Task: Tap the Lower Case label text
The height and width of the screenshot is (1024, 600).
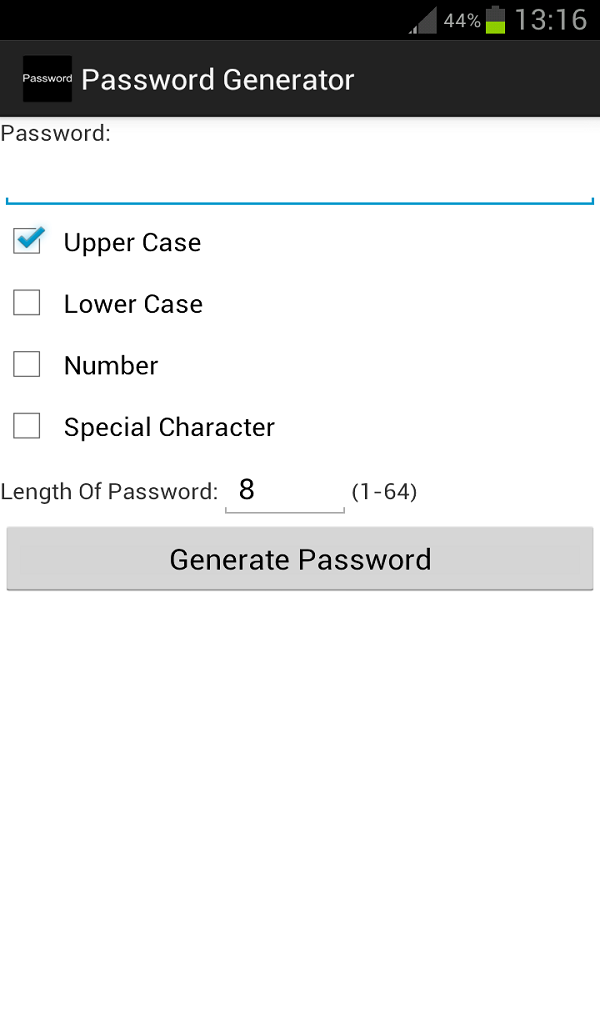Action: [x=133, y=304]
